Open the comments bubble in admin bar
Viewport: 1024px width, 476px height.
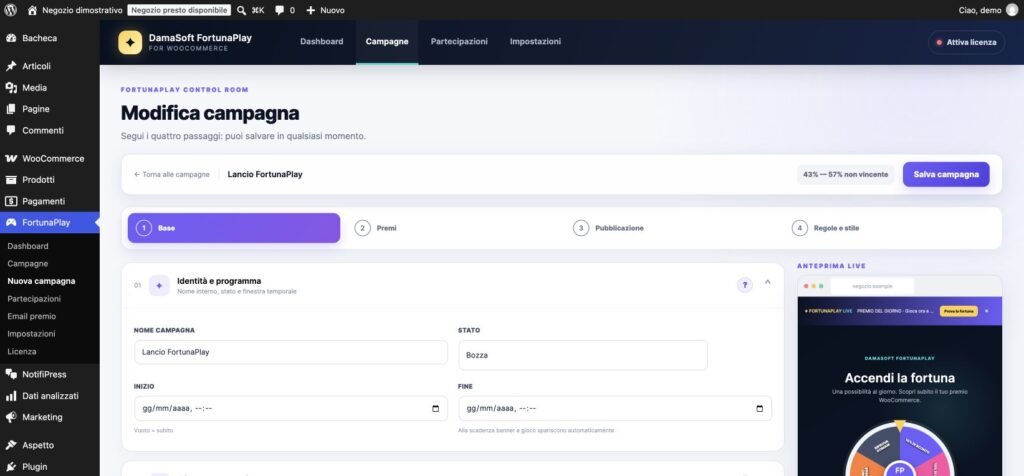tap(280, 10)
